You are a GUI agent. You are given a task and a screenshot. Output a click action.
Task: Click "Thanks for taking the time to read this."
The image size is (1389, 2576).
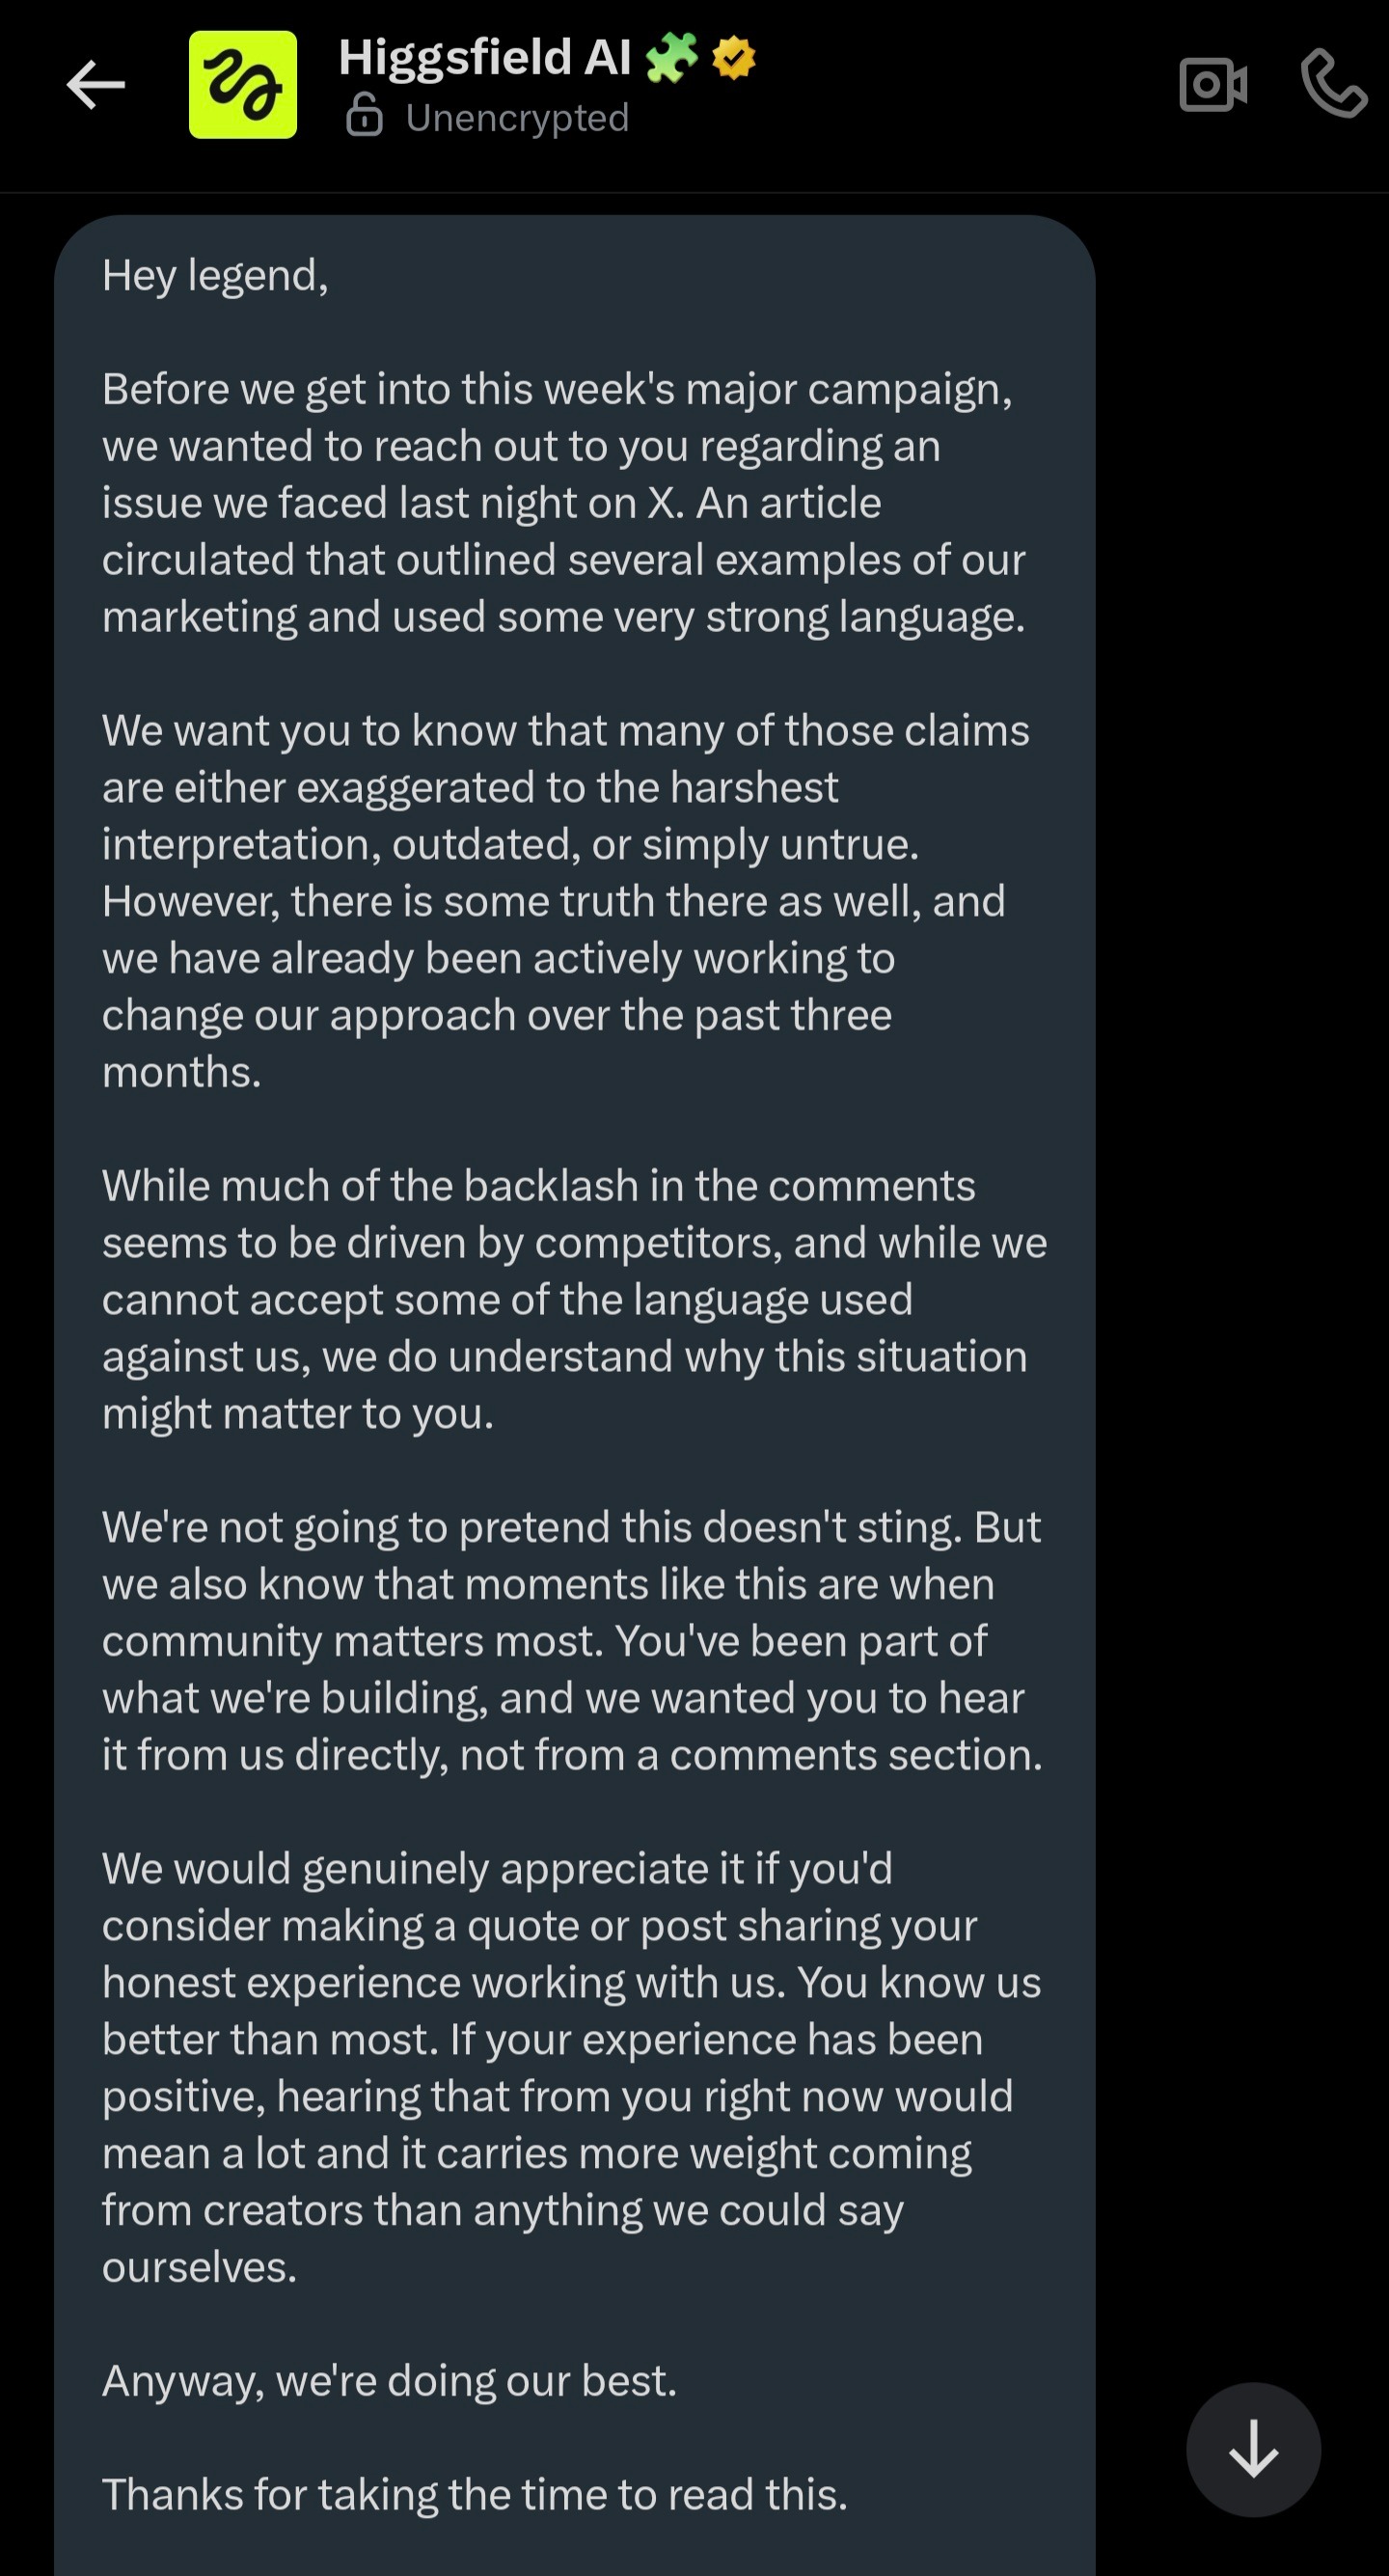coord(475,2494)
